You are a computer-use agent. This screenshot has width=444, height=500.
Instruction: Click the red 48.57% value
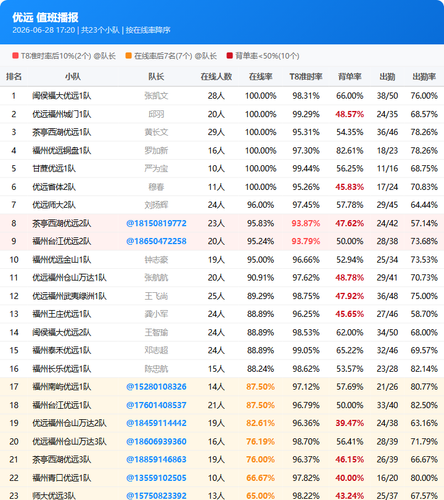click(350, 114)
